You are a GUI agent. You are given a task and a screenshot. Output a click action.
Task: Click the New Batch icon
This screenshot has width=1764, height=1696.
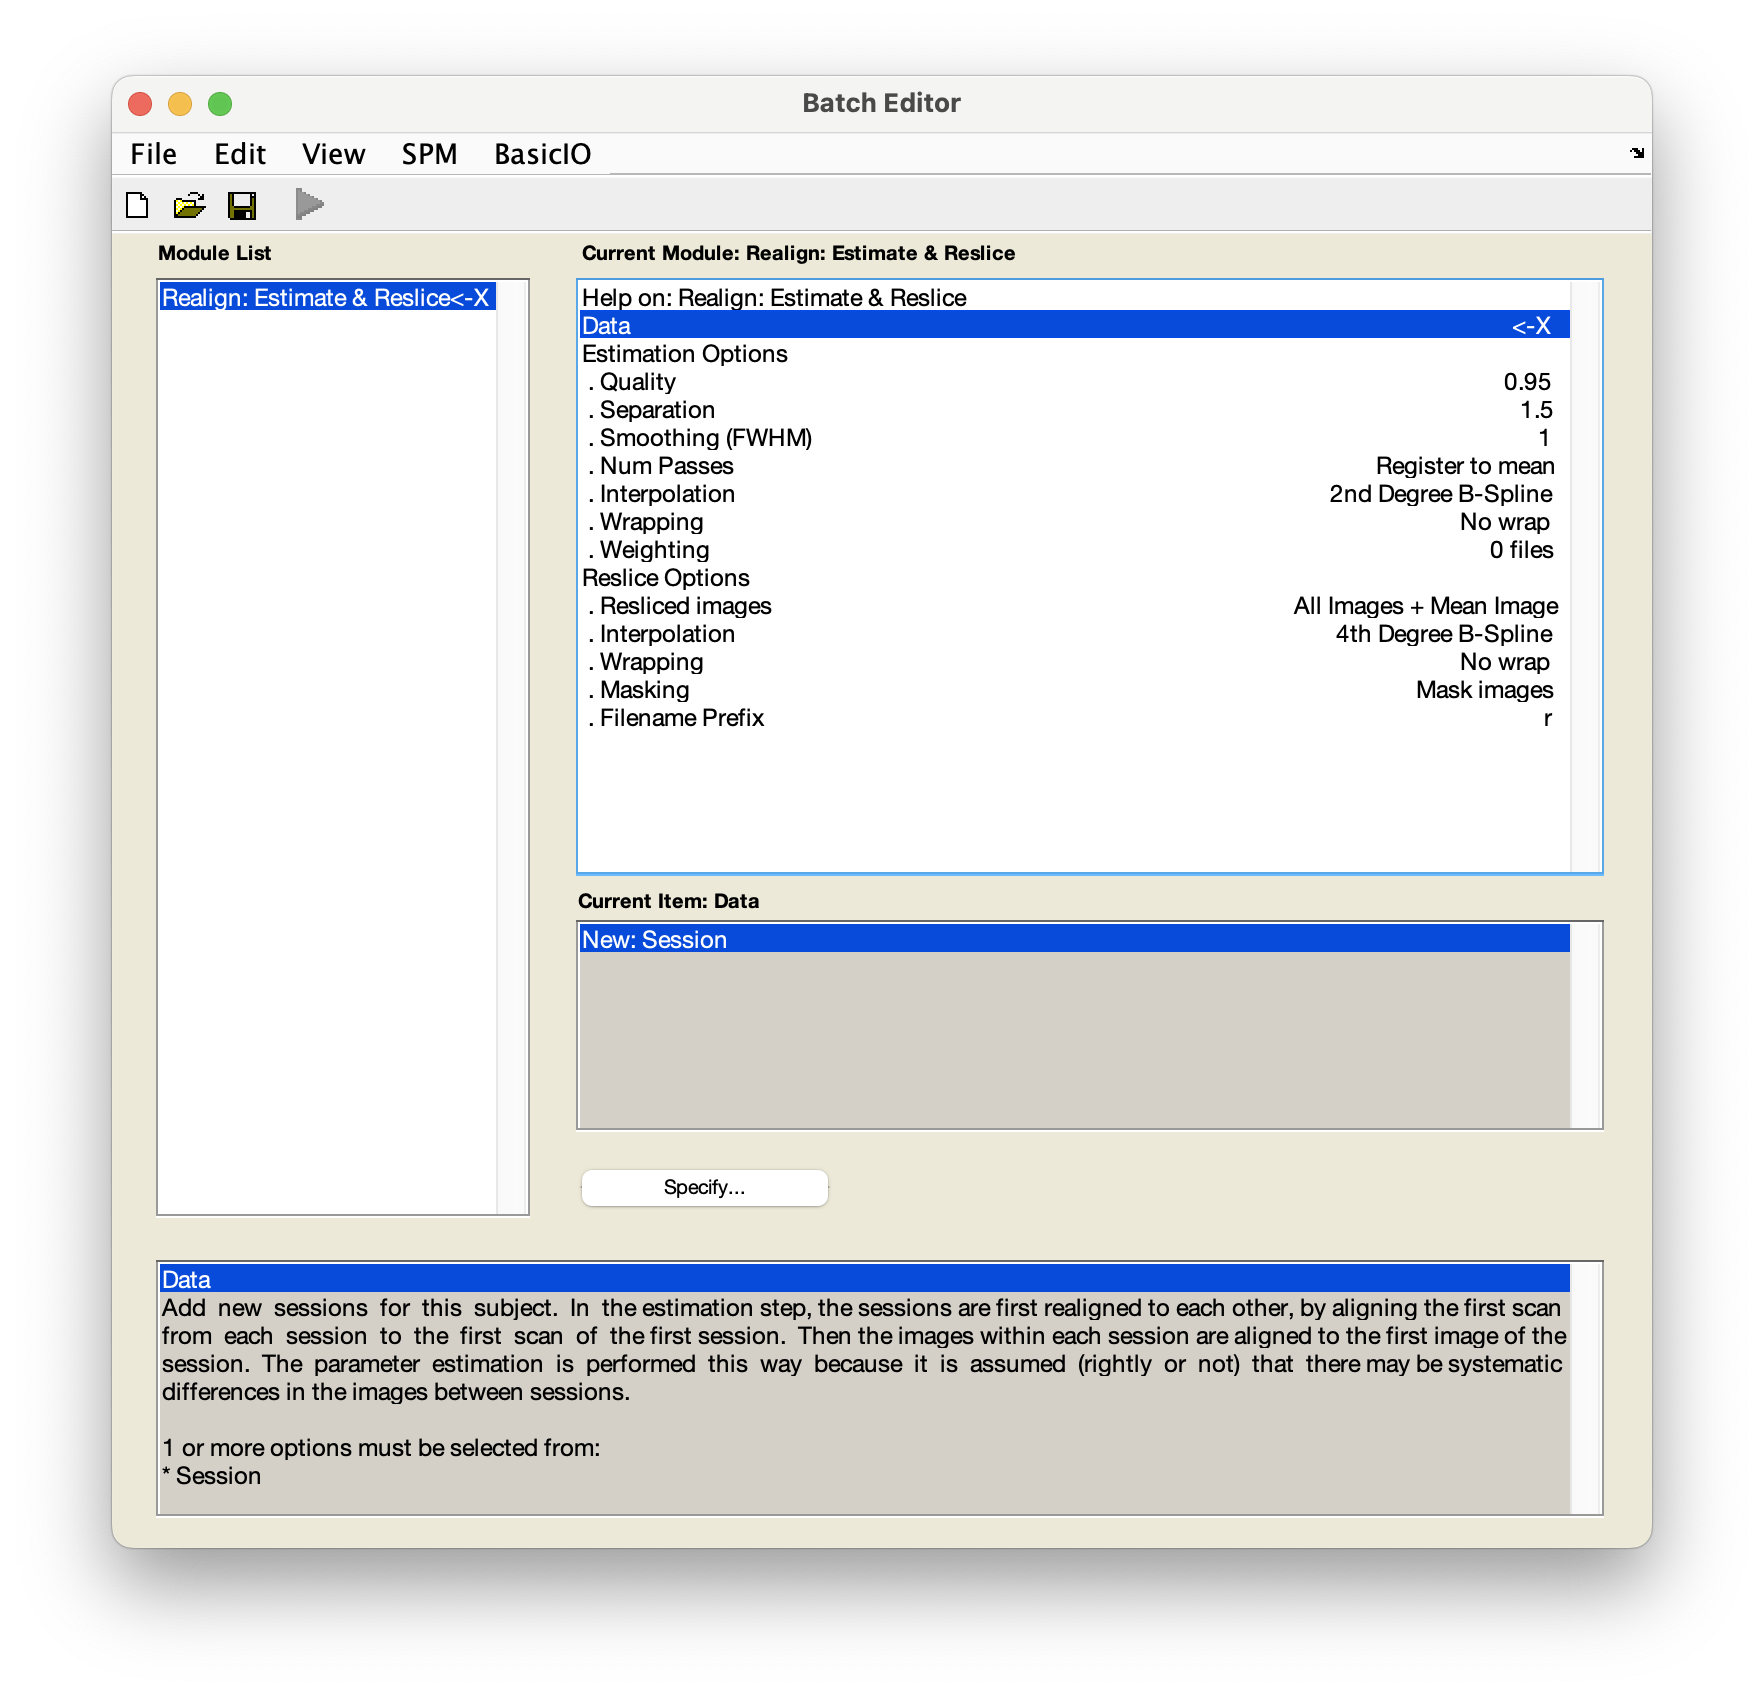137,205
